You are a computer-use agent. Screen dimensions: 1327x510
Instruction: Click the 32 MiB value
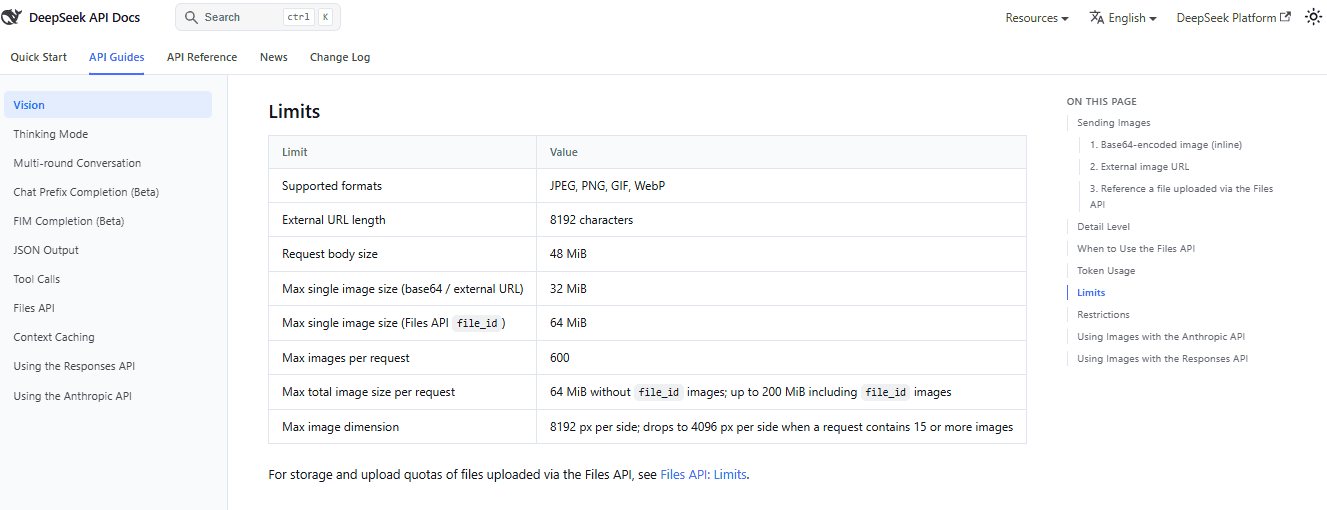(568, 289)
